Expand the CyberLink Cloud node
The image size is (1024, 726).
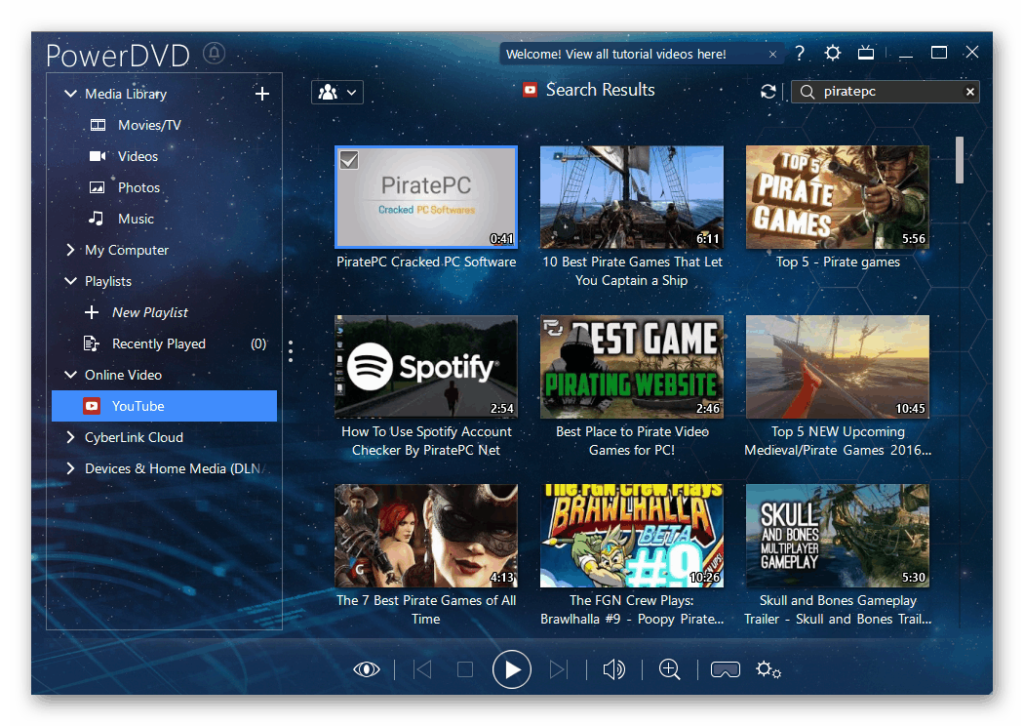click(71, 437)
